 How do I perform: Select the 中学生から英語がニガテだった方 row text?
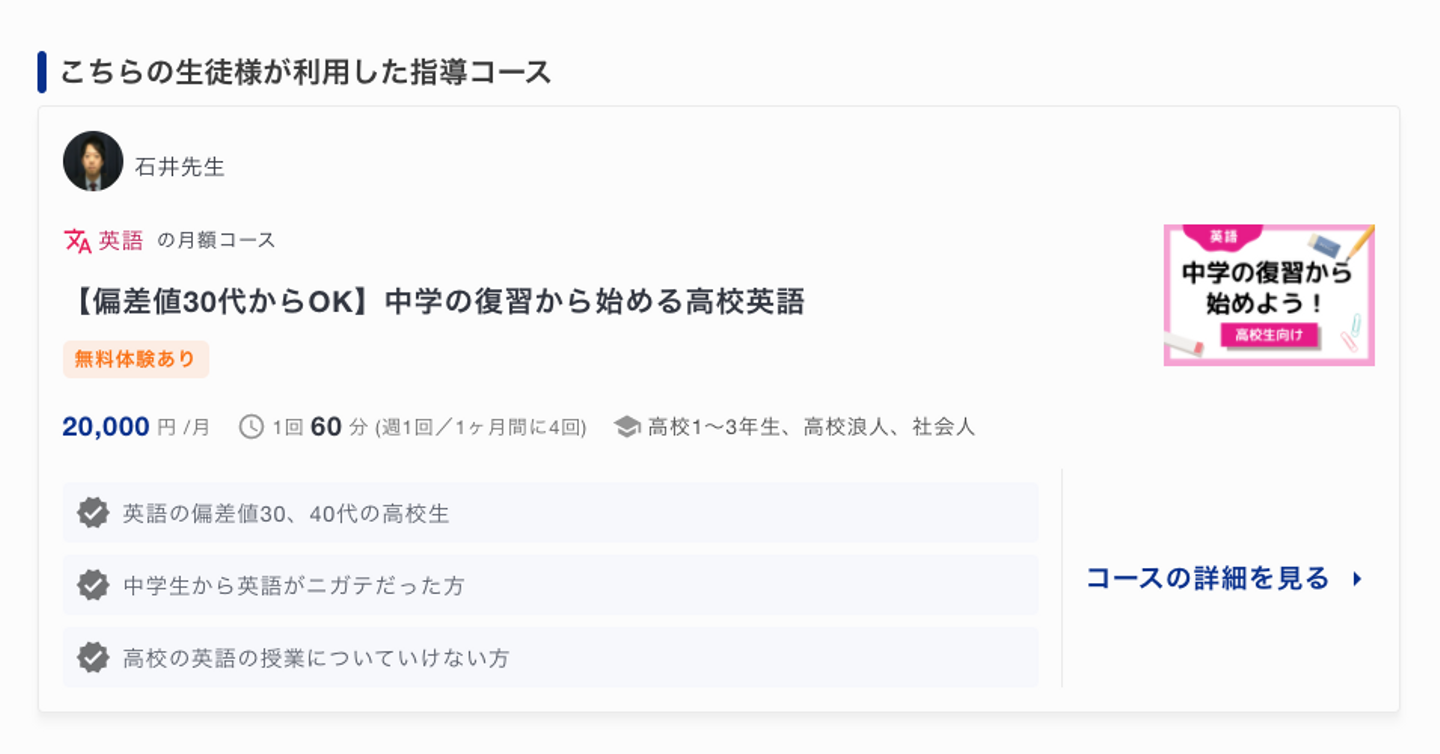(294, 585)
